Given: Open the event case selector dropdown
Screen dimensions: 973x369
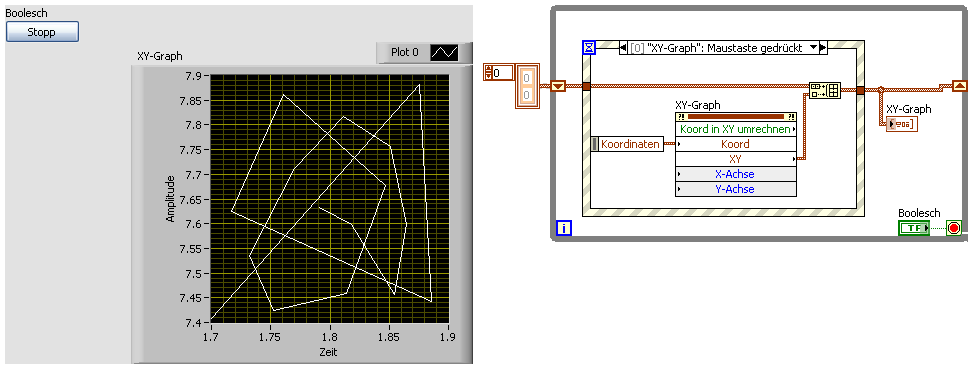Looking at the screenshot, I should click(x=814, y=48).
